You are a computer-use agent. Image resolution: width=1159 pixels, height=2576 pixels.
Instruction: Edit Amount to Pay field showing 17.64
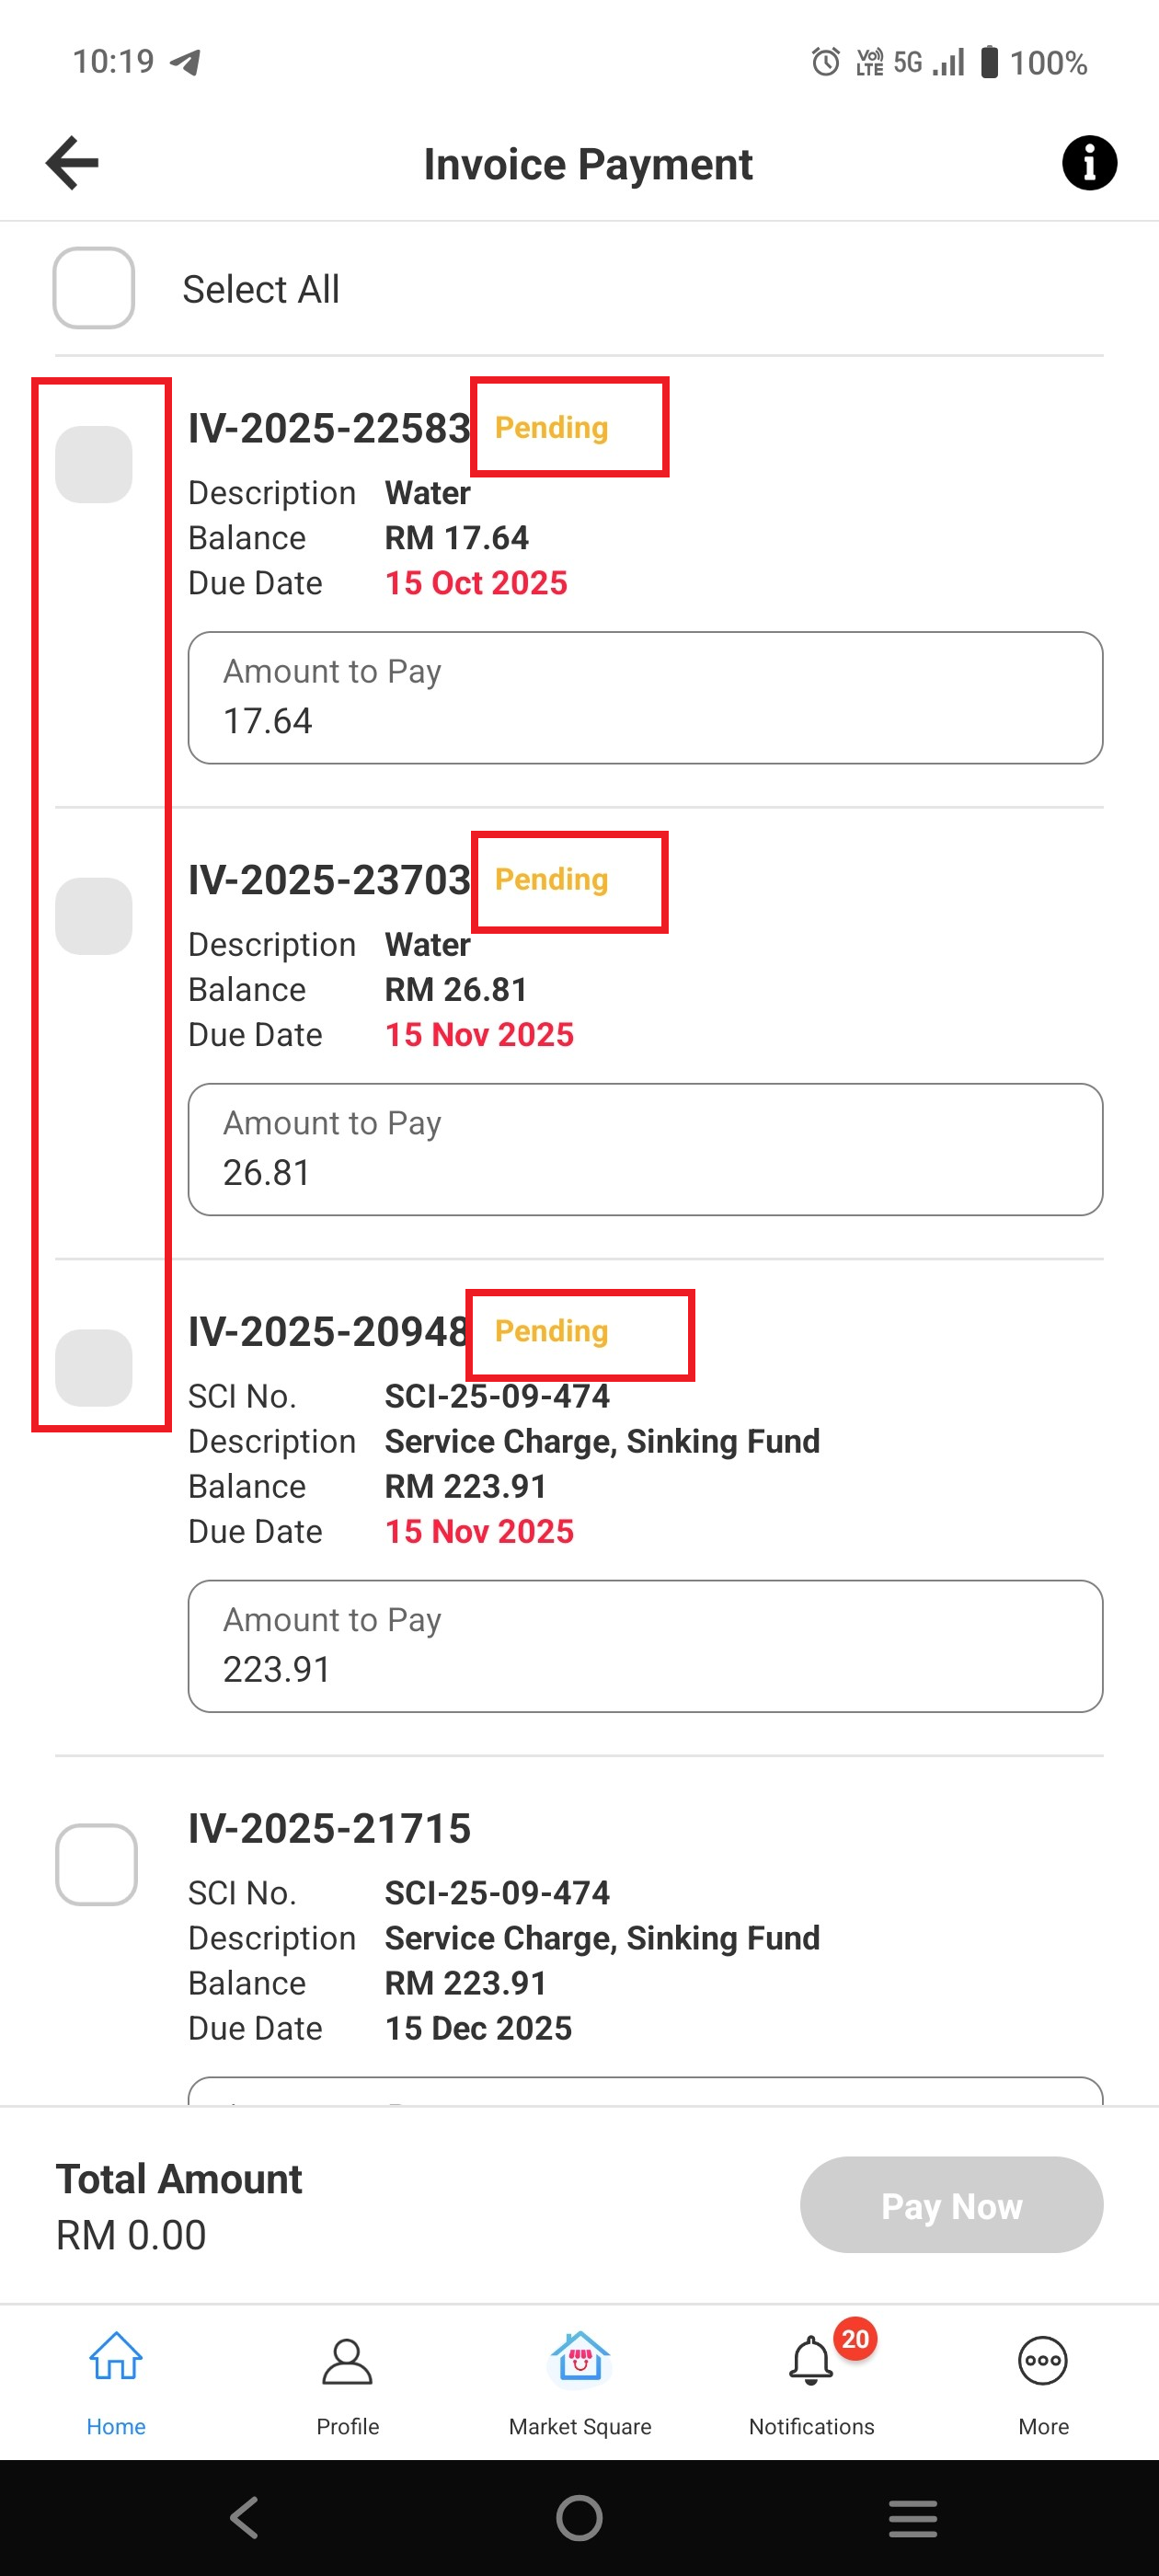[645, 698]
